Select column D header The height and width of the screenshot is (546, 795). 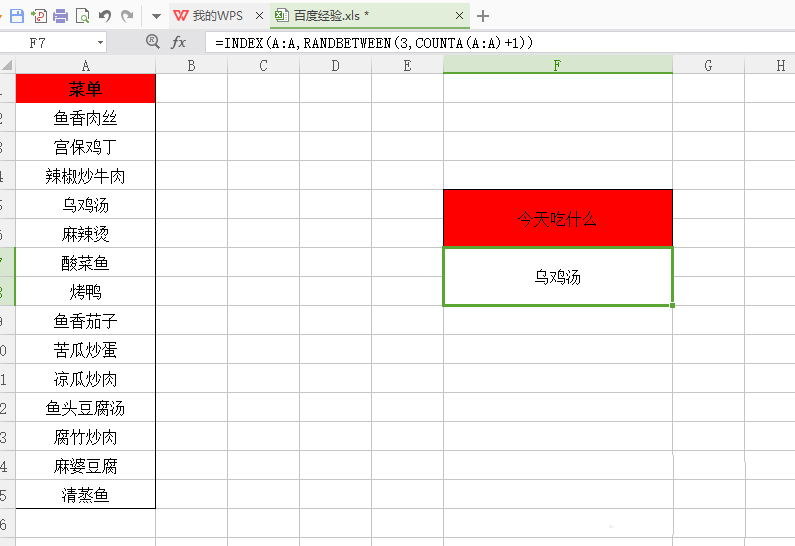(336, 65)
